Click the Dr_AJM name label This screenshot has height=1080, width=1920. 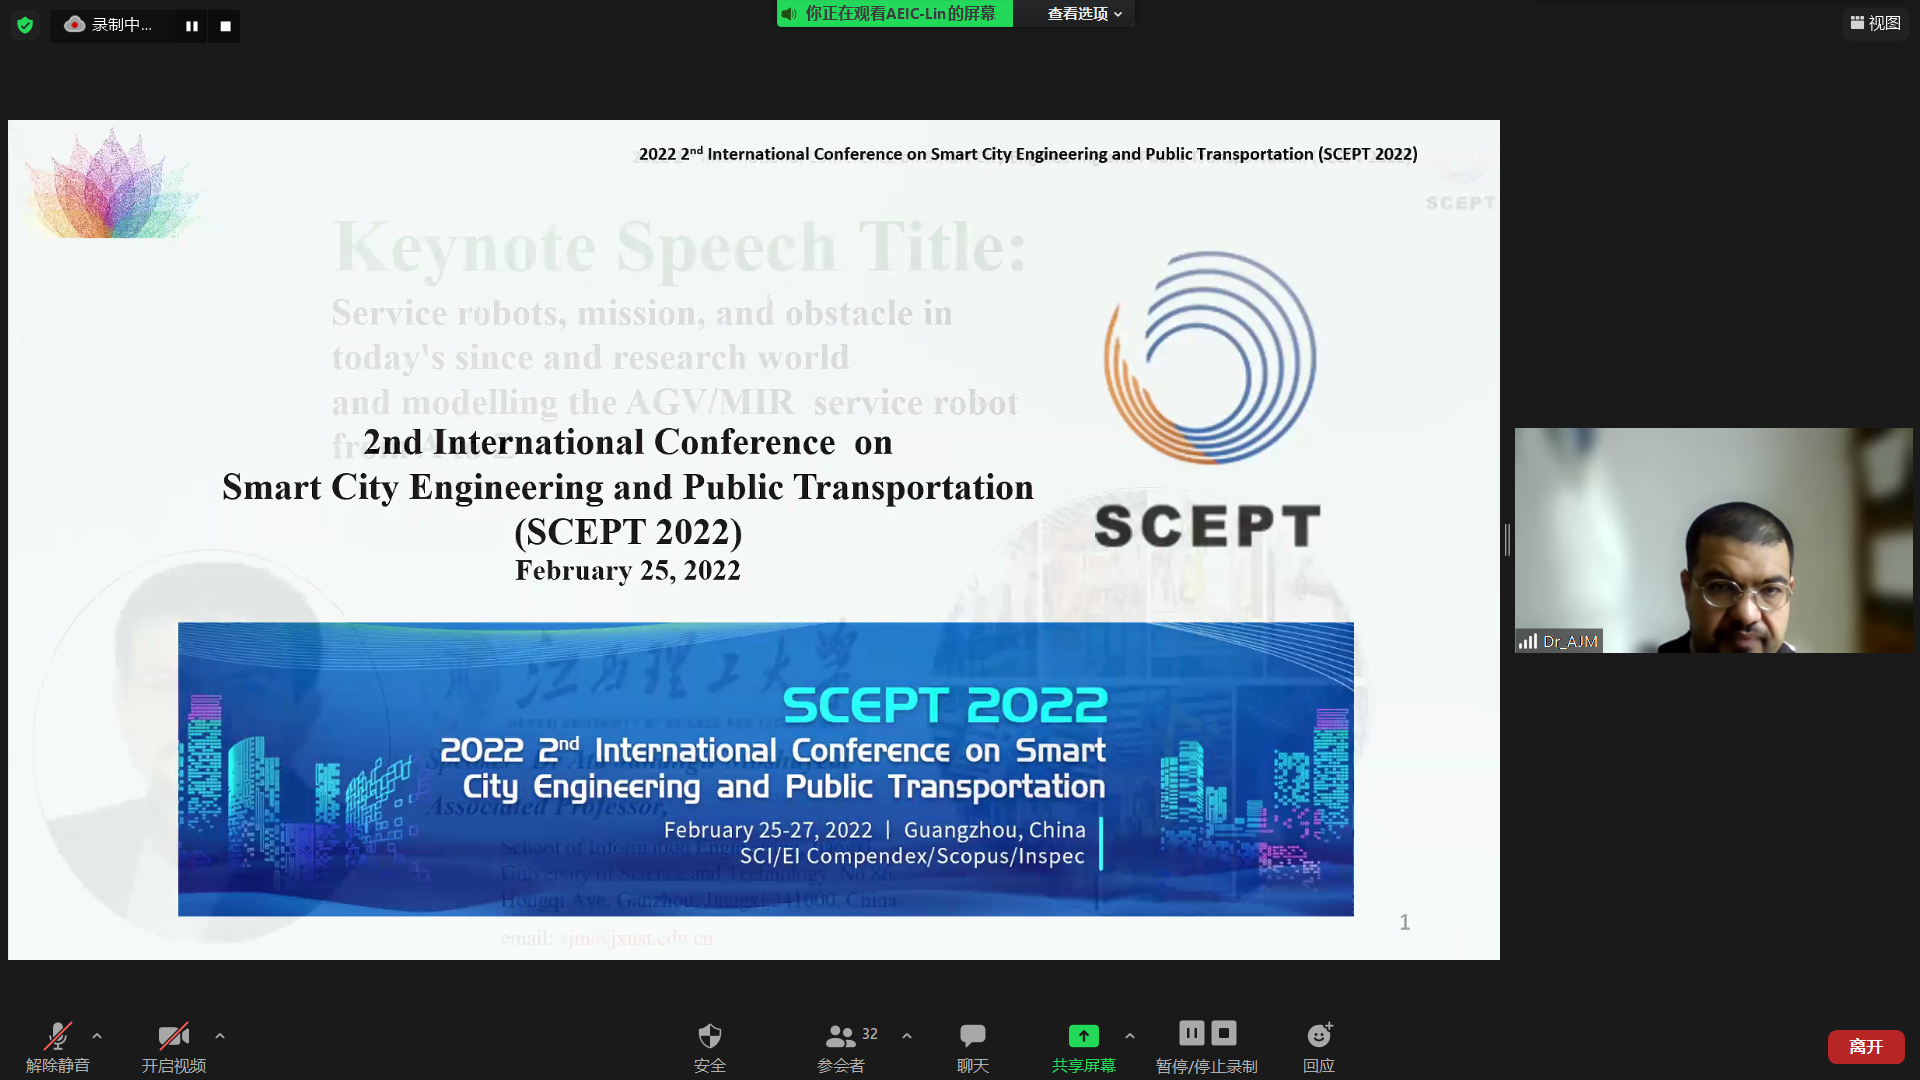(x=1559, y=642)
